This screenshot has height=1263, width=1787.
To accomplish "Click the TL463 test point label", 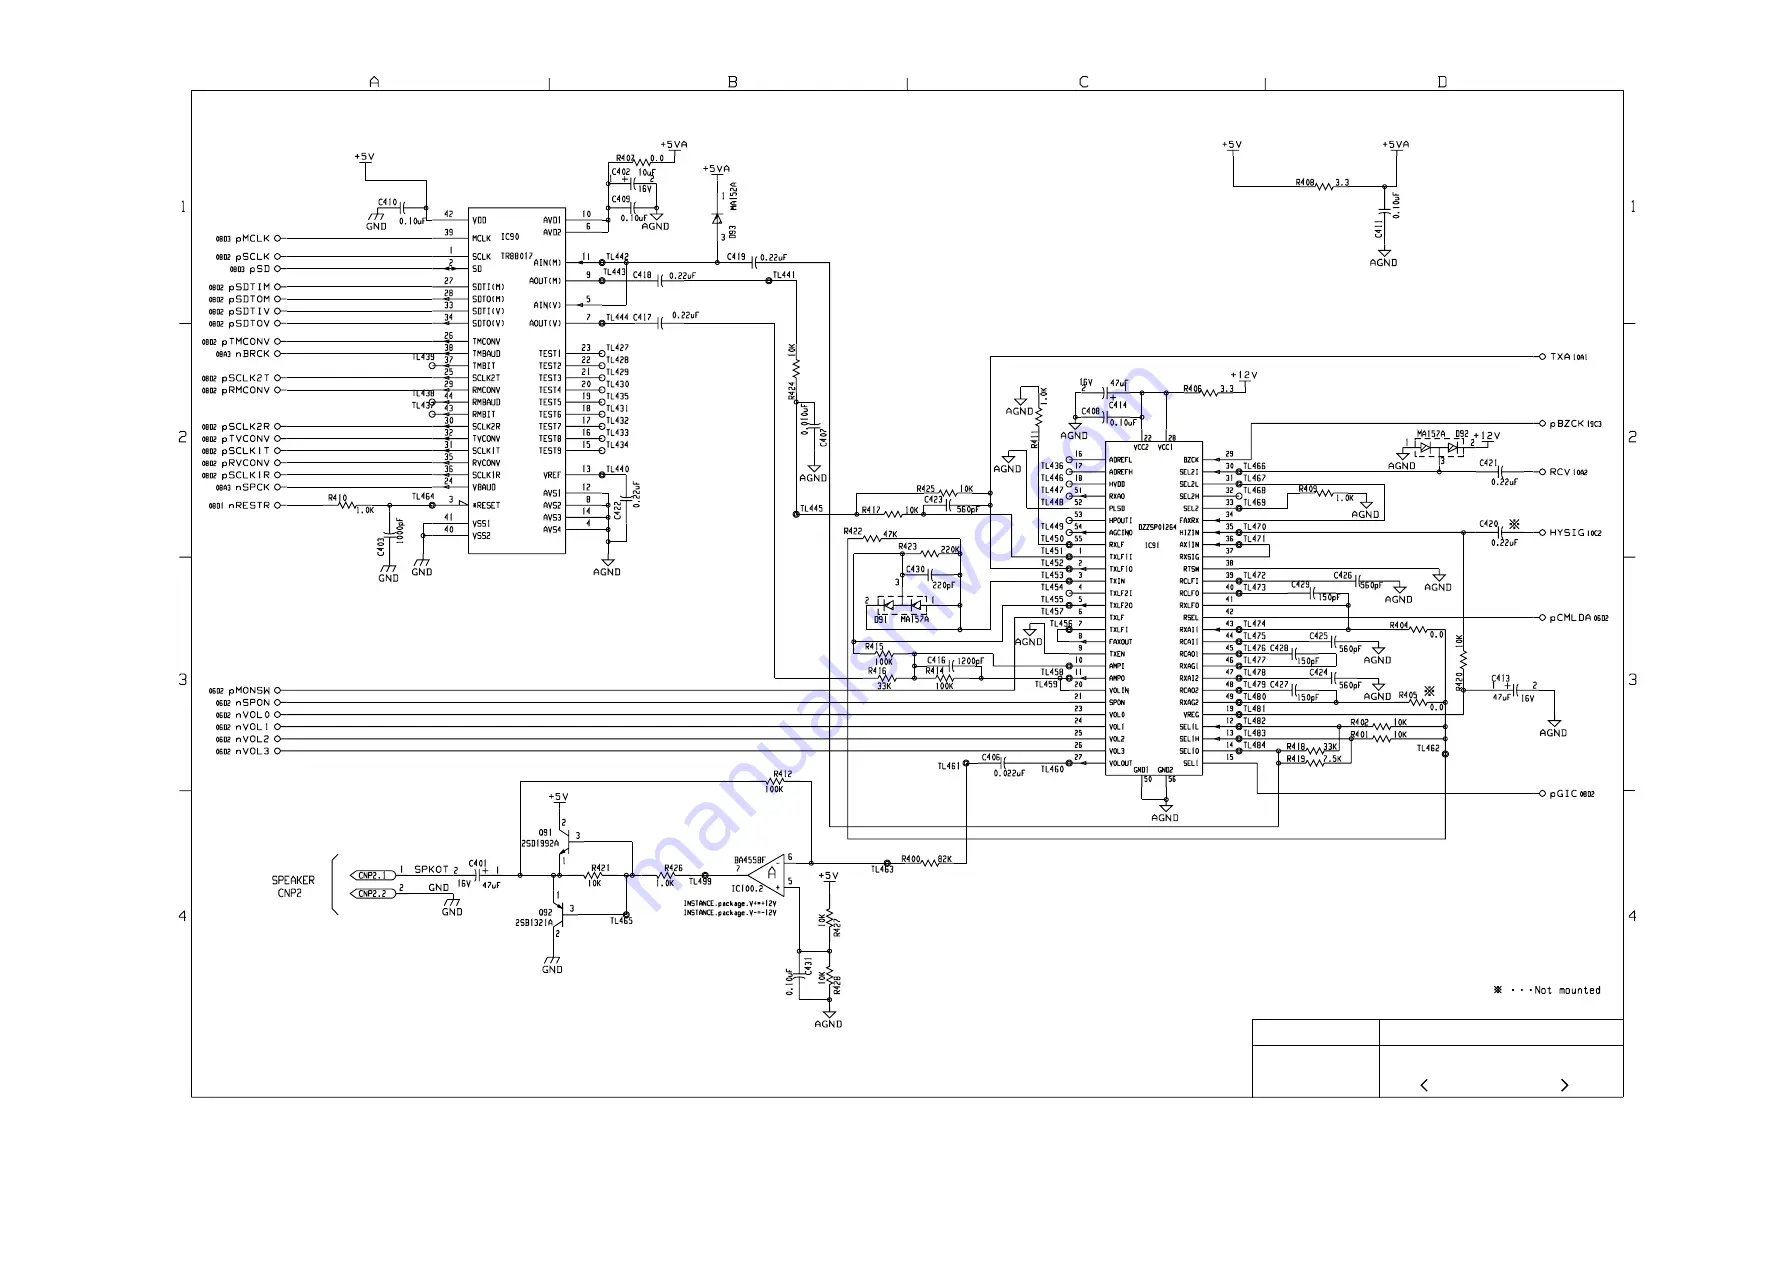I will tap(881, 870).
